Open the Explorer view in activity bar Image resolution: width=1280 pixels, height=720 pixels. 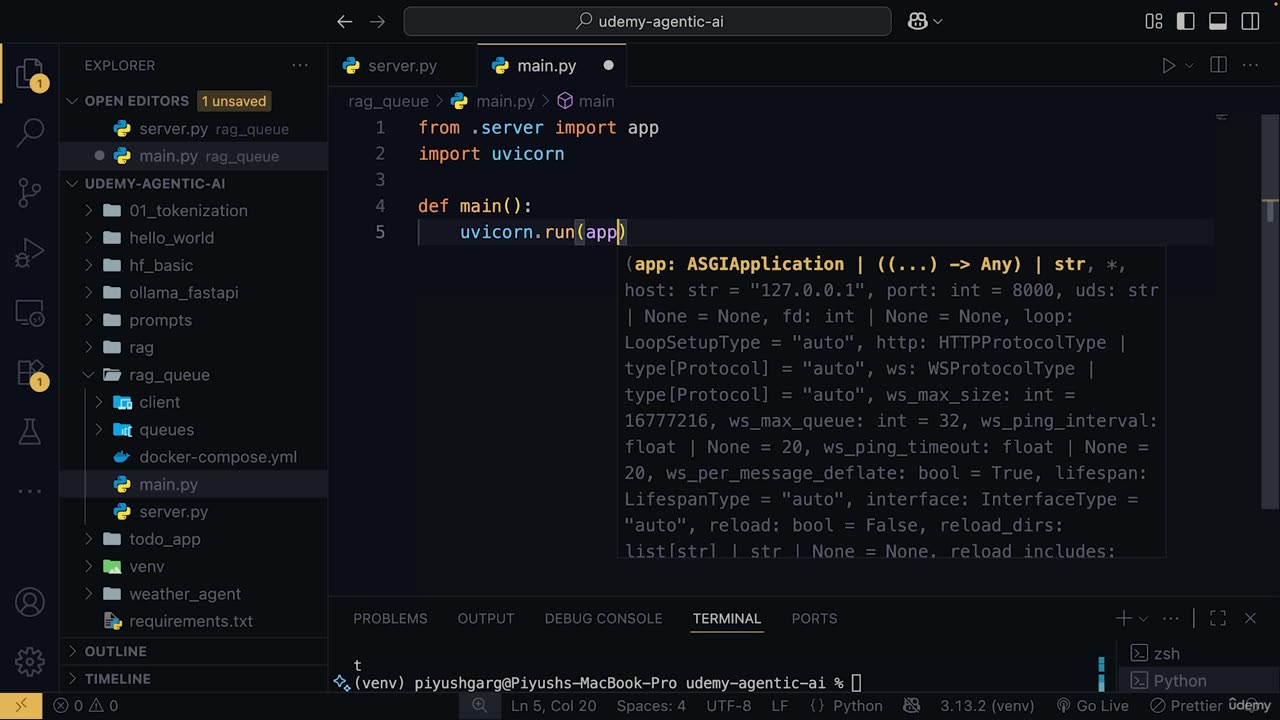pos(30,75)
